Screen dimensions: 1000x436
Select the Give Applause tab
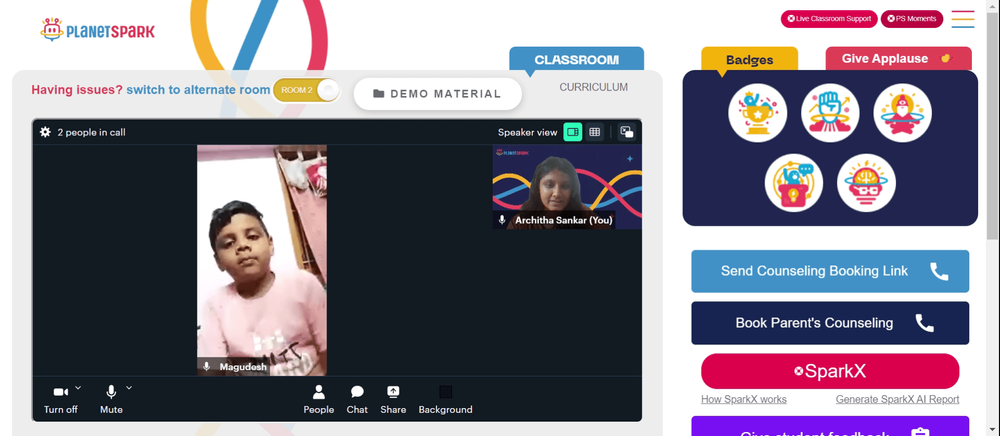(x=899, y=58)
